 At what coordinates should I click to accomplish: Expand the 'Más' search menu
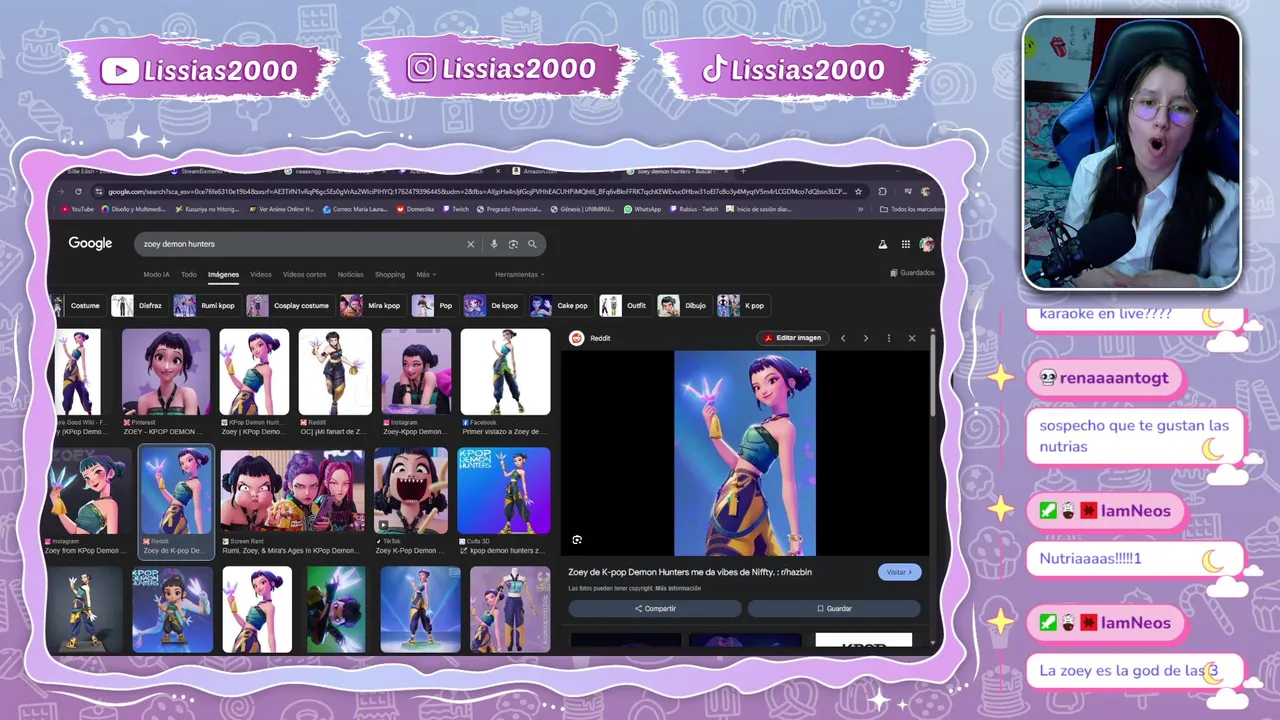pos(426,274)
